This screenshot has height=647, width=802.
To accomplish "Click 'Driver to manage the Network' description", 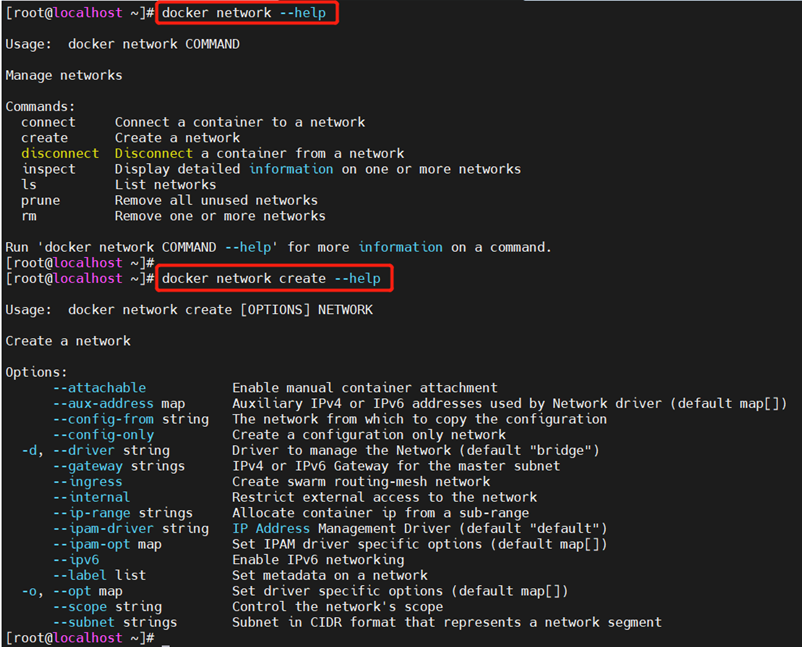I will (x=415, y=451).
